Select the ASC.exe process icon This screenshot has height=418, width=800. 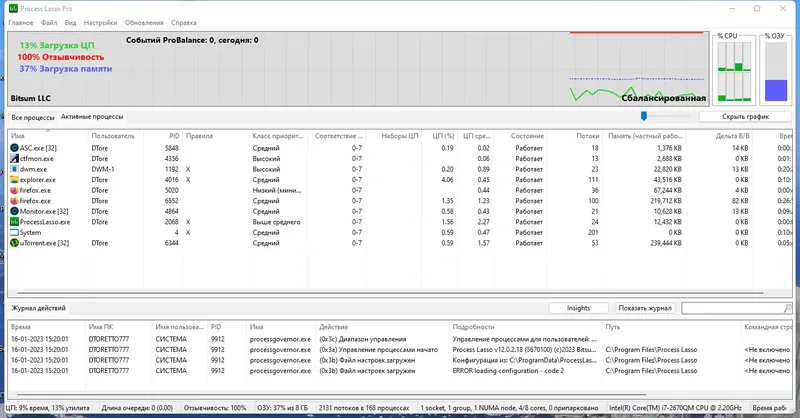click(14, 148)
